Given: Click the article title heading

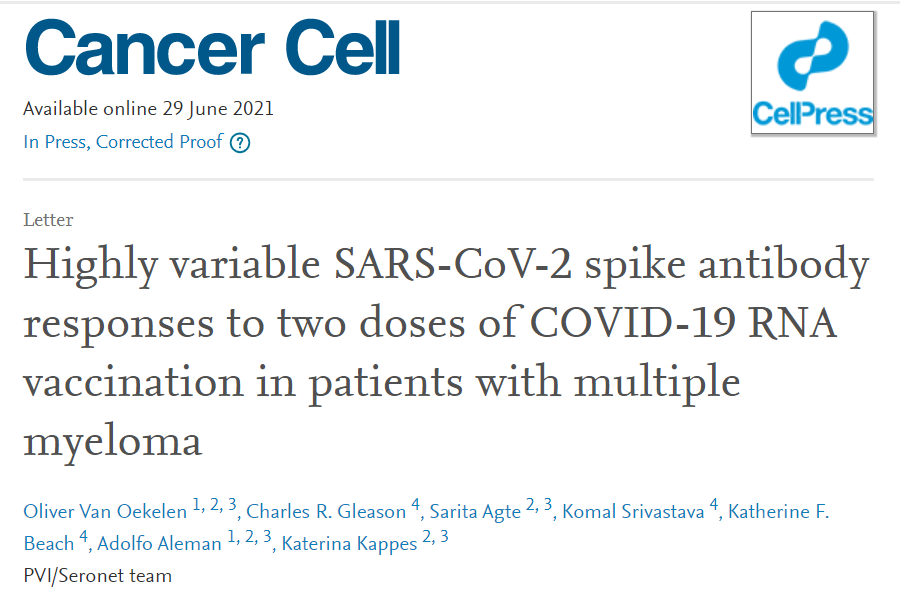Looking at the screenshot, I should point(445,352).
